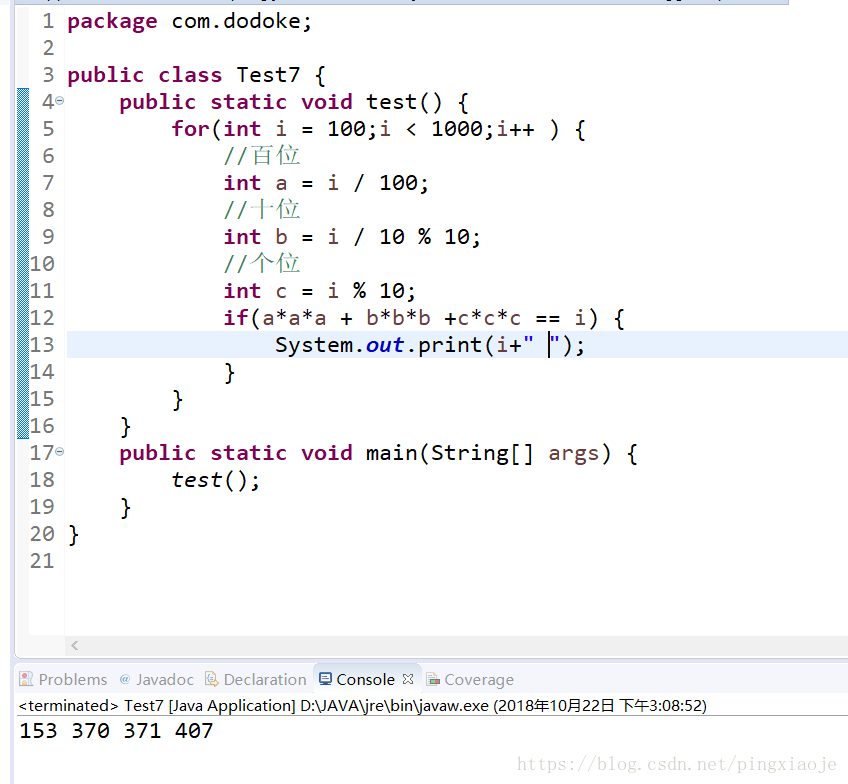The height and width of the screenshot is (784, 848).
Task: Click line number 21 in the gutter
Action: click(42, 561)
